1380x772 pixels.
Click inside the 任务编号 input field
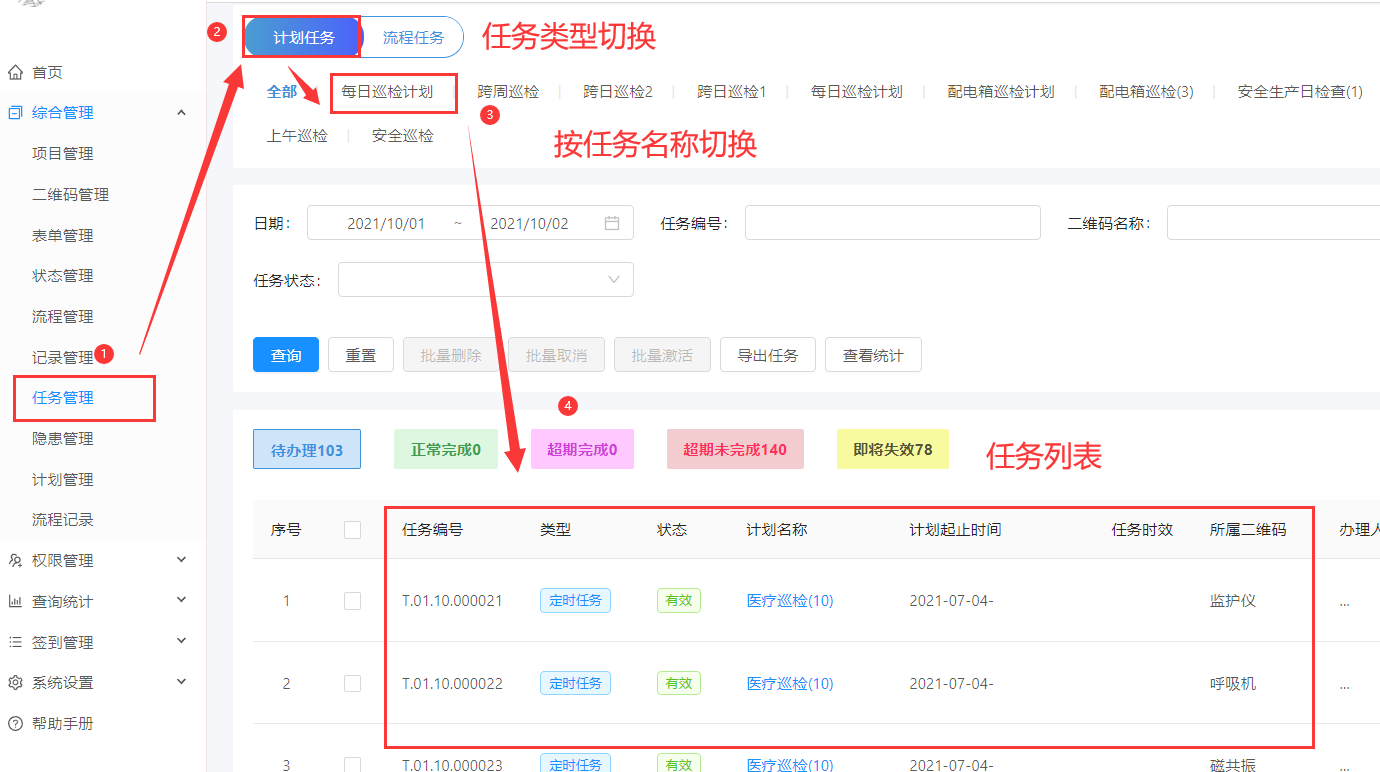pyautogui.click(x=890, y=222)
